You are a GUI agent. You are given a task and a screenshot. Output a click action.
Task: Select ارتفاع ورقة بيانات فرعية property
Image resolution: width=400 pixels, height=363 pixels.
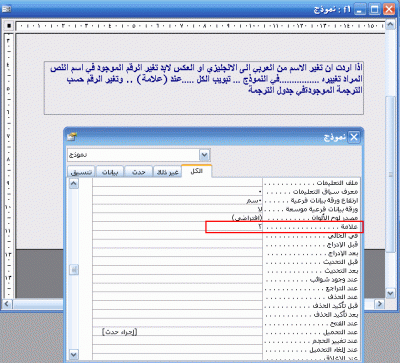[312, 200]
